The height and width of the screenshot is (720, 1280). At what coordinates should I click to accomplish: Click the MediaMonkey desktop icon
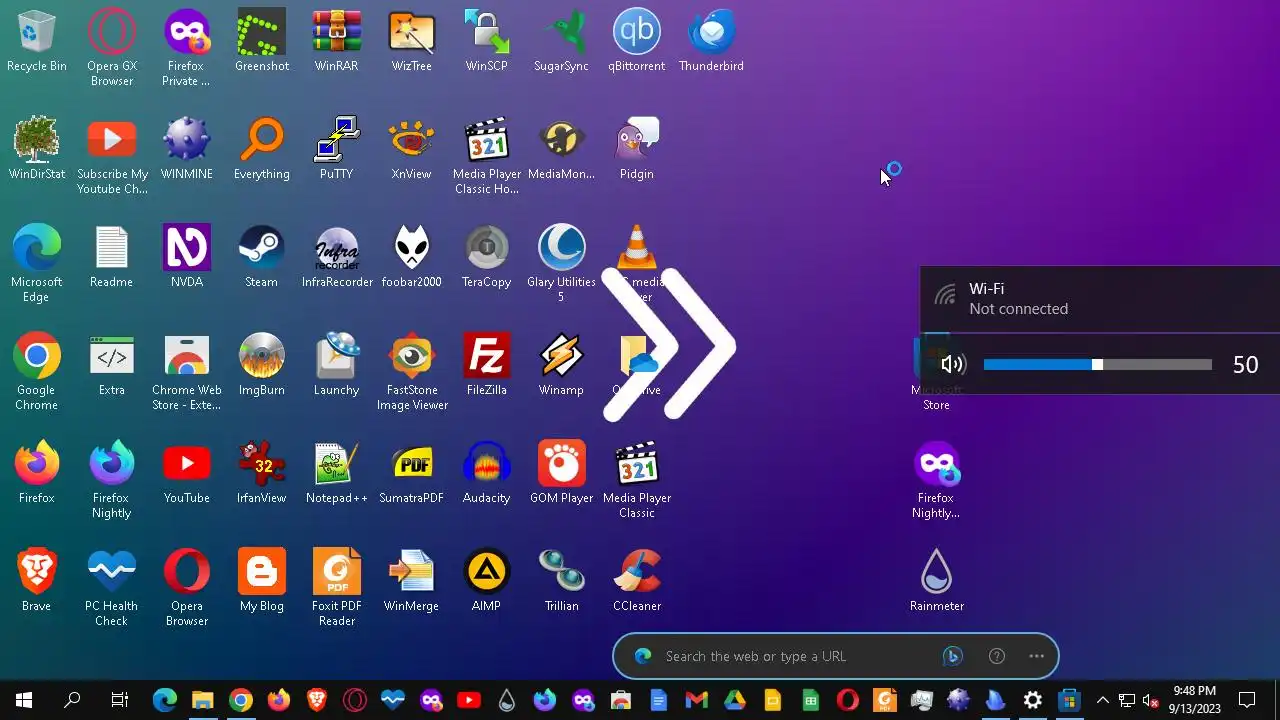[562, 150]
